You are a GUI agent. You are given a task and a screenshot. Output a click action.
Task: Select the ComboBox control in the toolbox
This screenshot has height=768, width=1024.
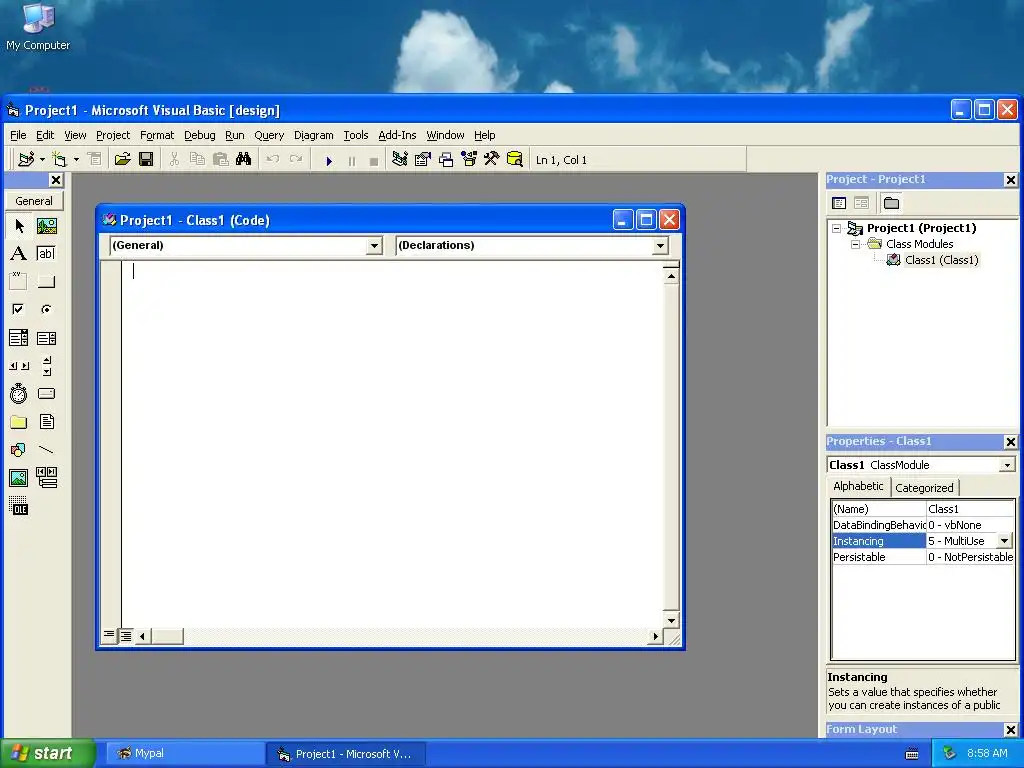pyautogui.click(x=19, y=338)
